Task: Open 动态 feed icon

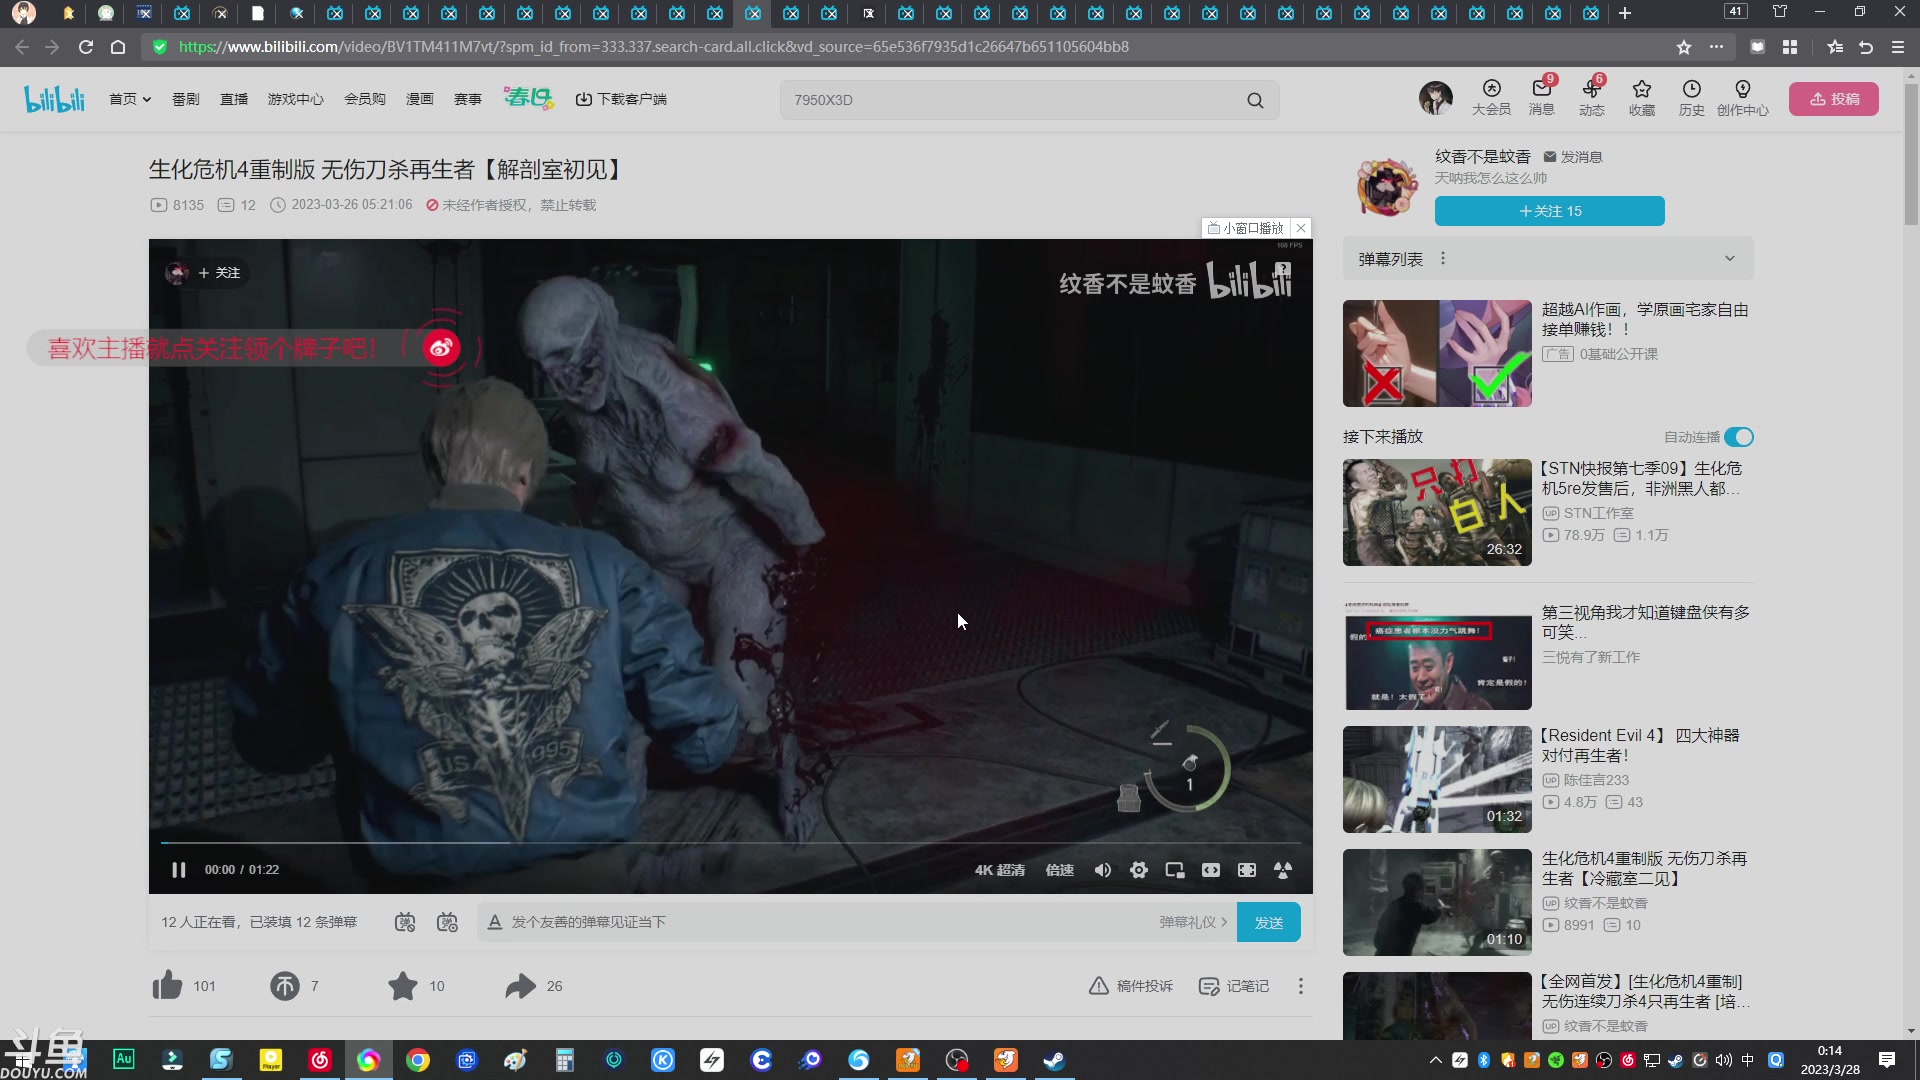Action: pos(1591,98)
